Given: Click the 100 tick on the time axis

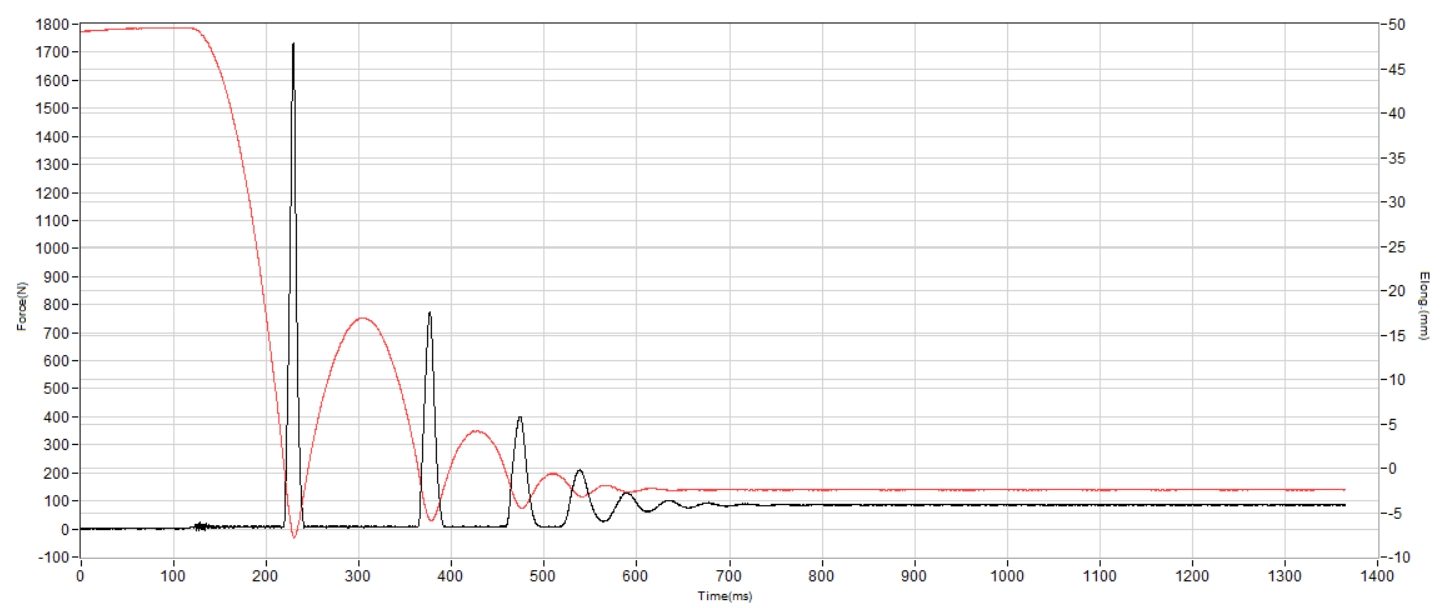Looking at the screenshot, I should point(173,575).
